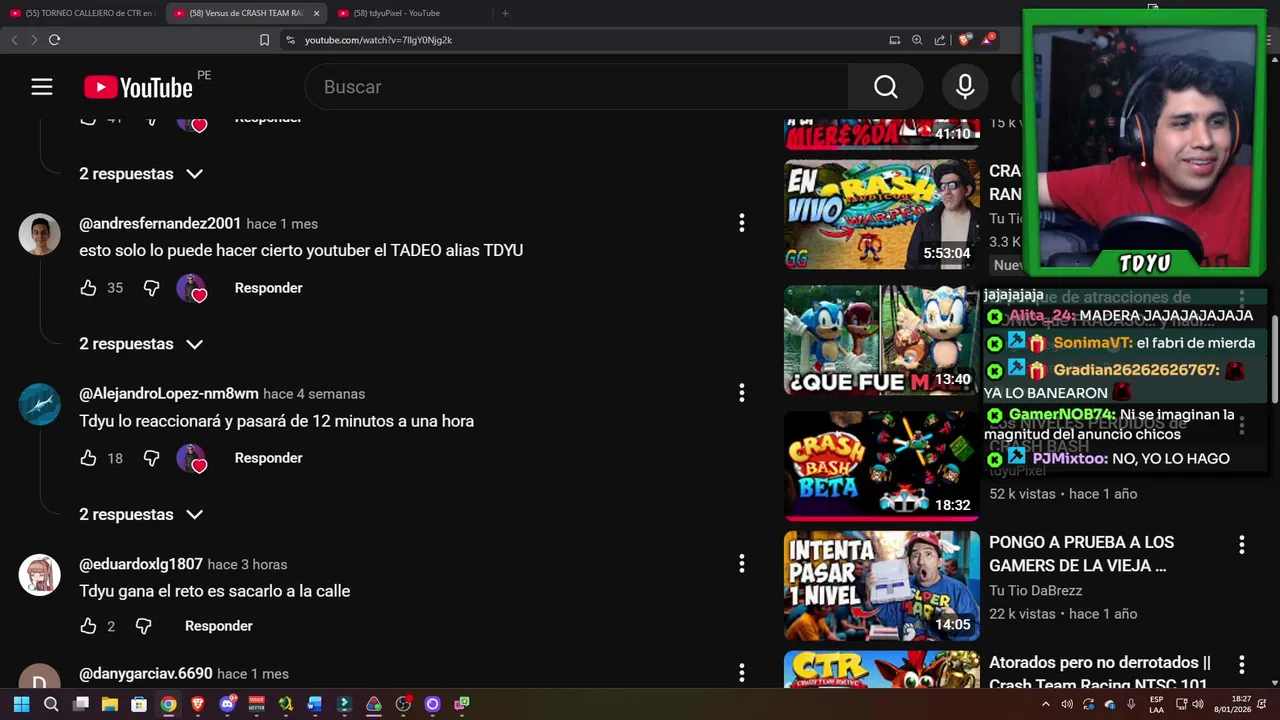The image size is (1280, 720).
Task: Like the comment by @eduardoxlg1807
Action: coord(88,626)
